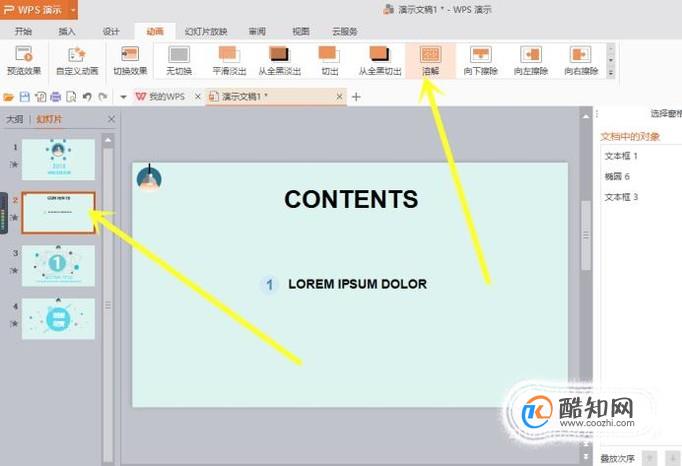Choose the 从全黑切出 cut from black transition
The width and height of the screenshot is (682, 466).
pyautogui.click(x=380, y=61)
